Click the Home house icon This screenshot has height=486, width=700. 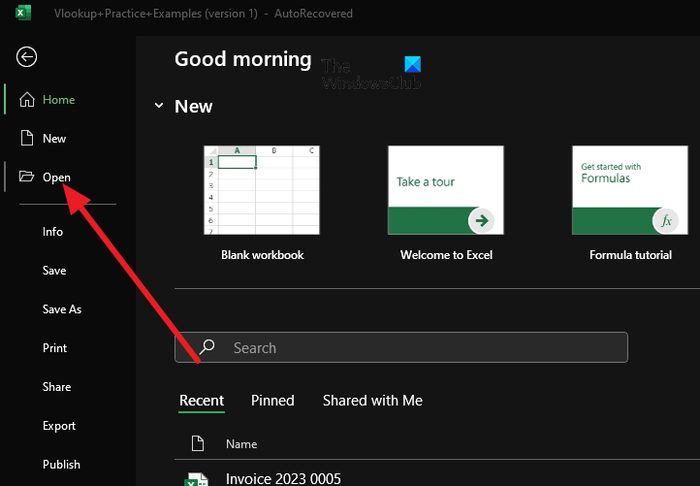pos(27,100)
